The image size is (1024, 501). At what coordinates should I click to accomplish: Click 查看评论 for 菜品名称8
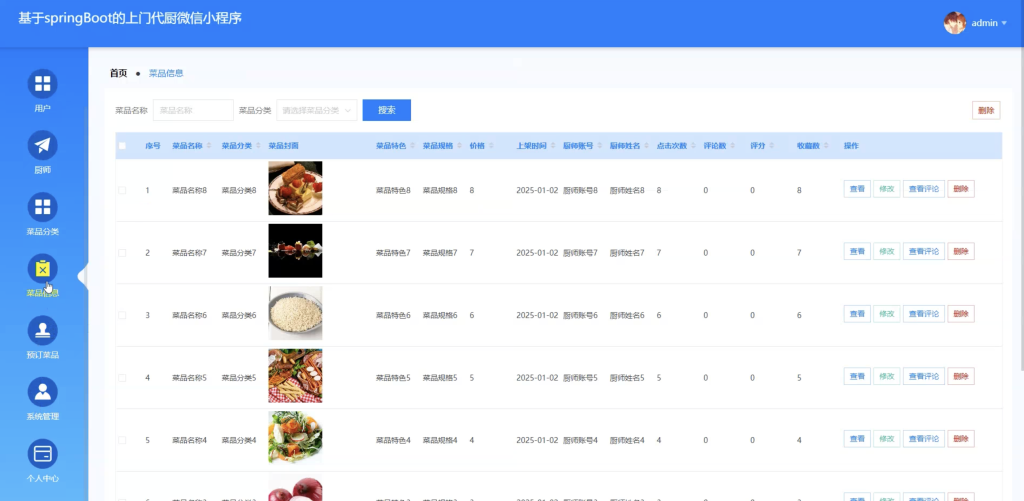tap(923, 189)
